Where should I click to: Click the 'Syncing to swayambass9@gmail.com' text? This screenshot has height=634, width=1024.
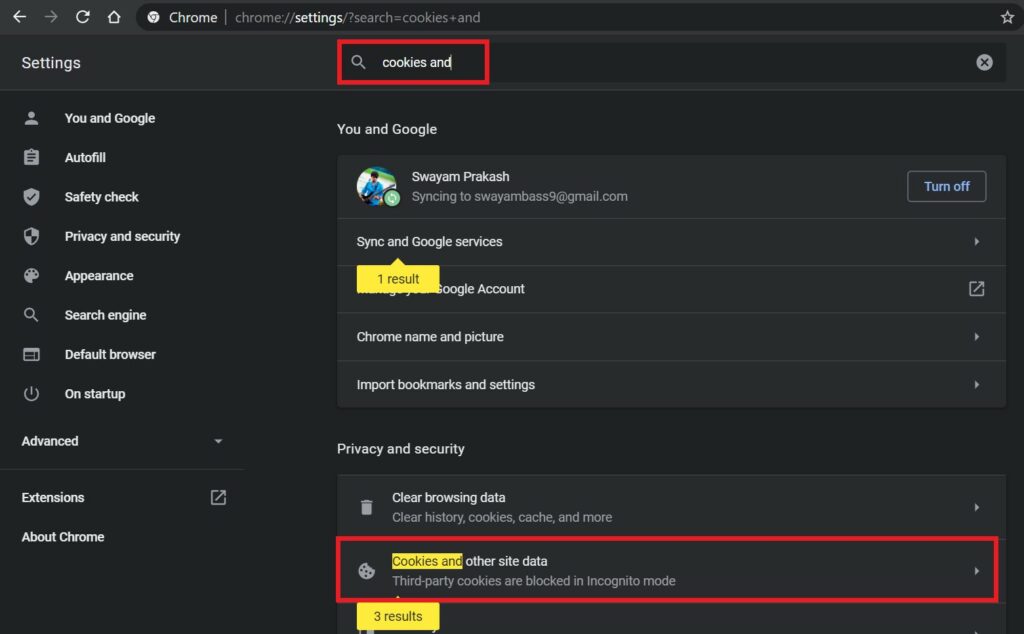click(519, 197)
